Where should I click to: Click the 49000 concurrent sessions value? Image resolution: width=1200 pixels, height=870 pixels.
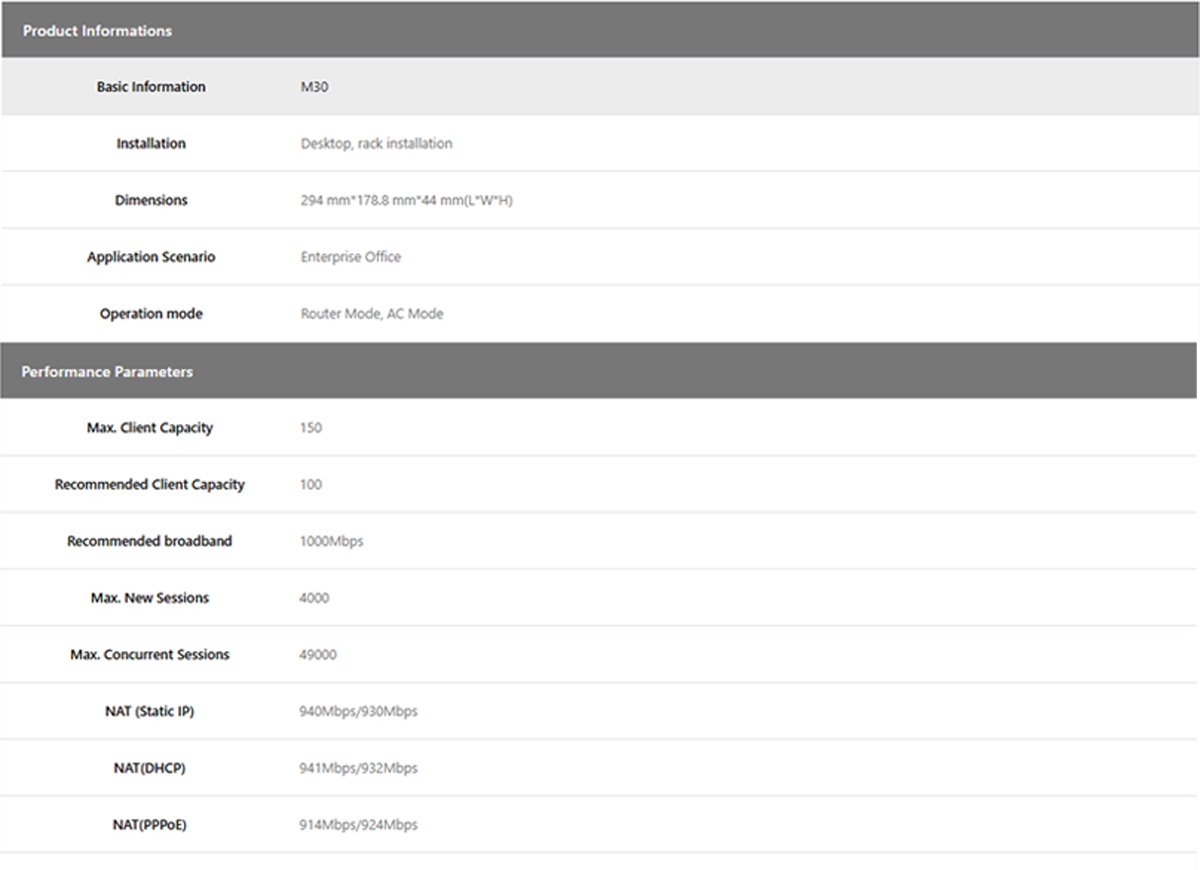(x=318, y=655)
